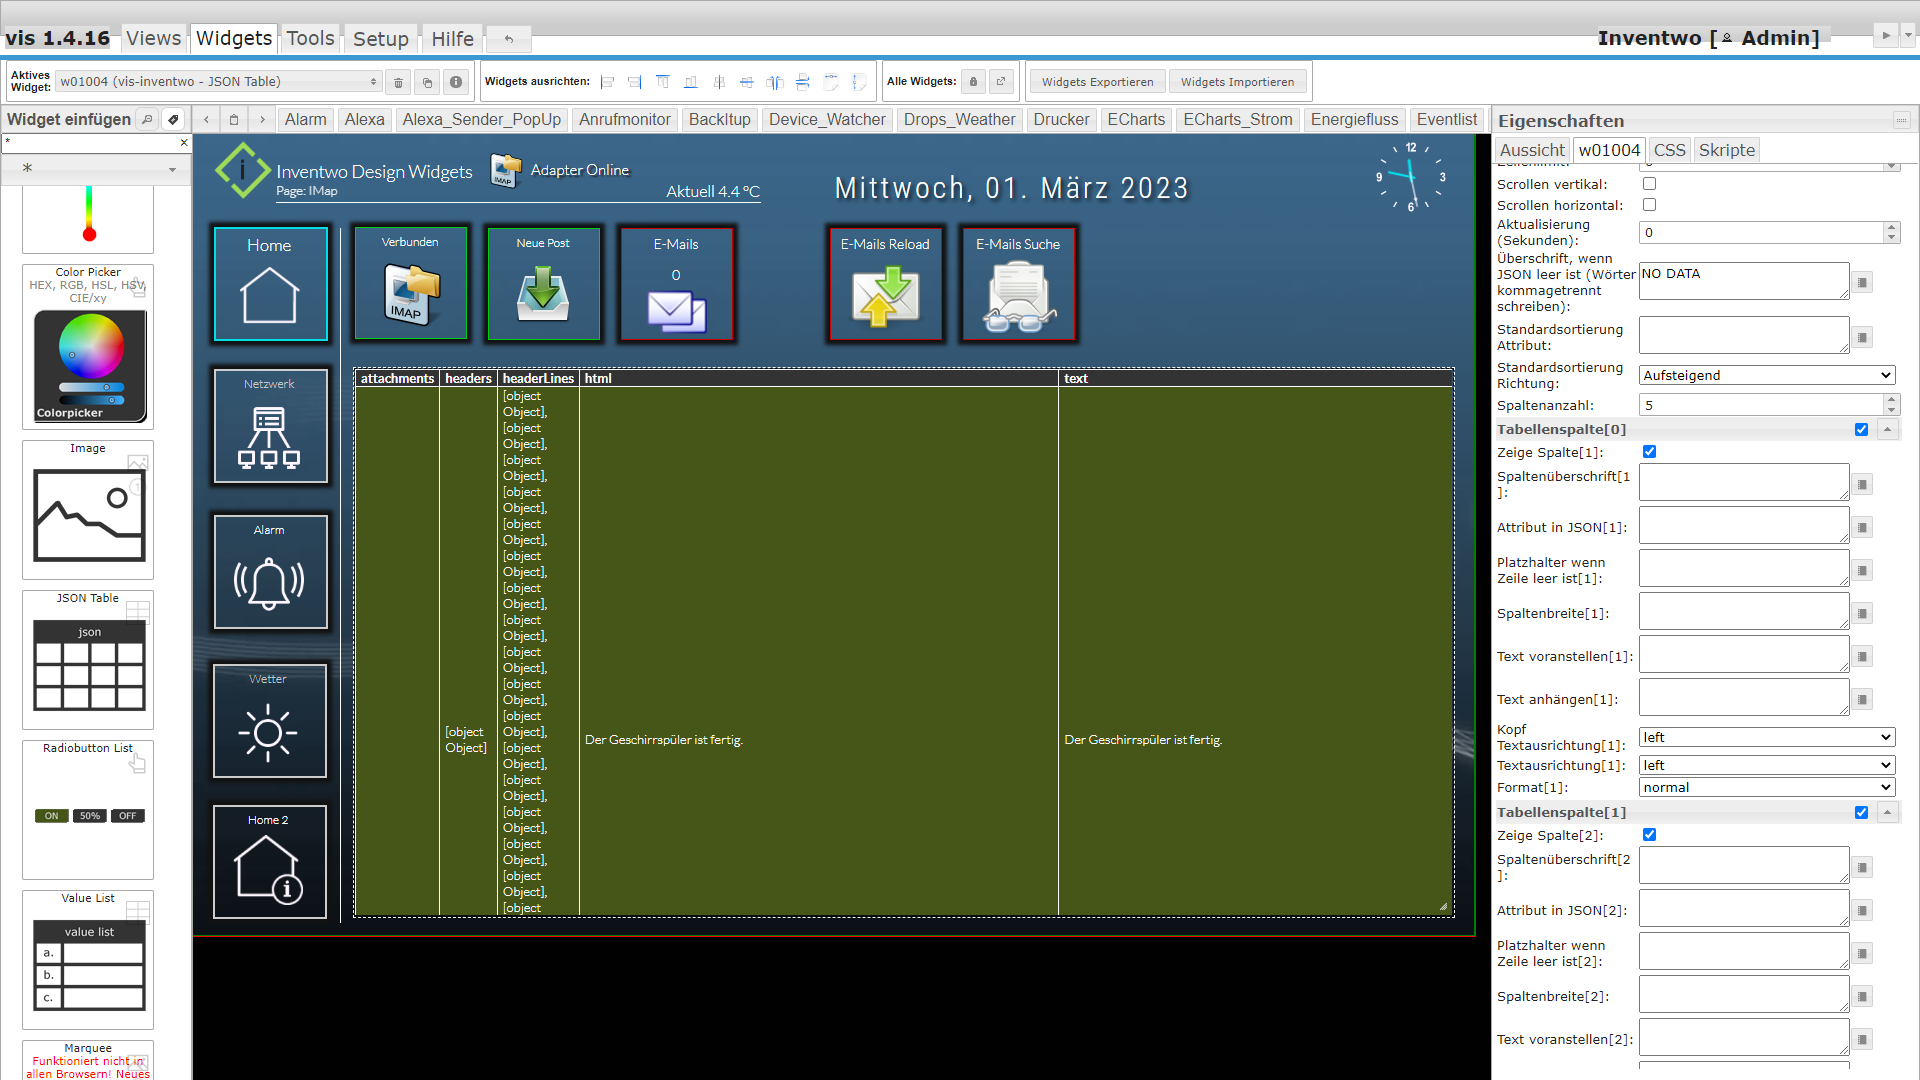The width and height of the screenshot is (1920, 1080).
Task: Open Standardsortierung Richtung dropdown
Action: (x=1767, y=376)
